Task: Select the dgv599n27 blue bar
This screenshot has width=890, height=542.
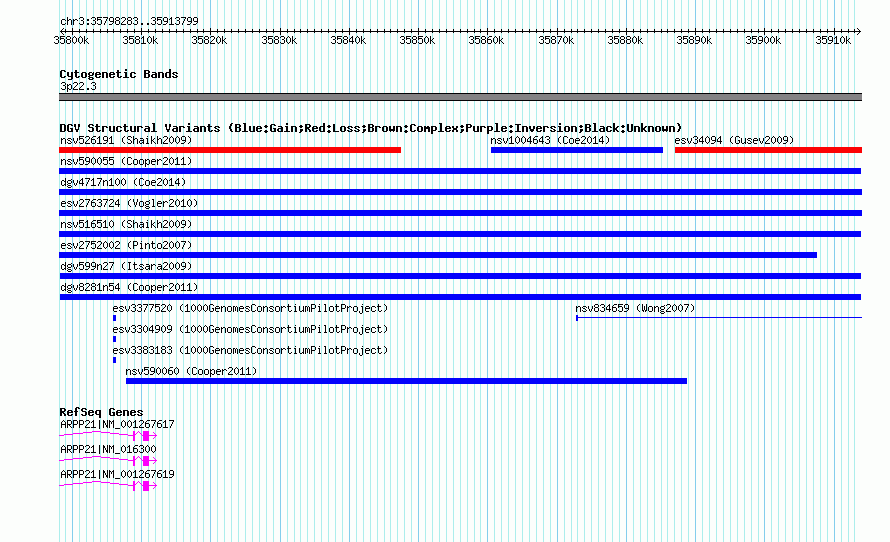Action: click(x=460, y=276)
